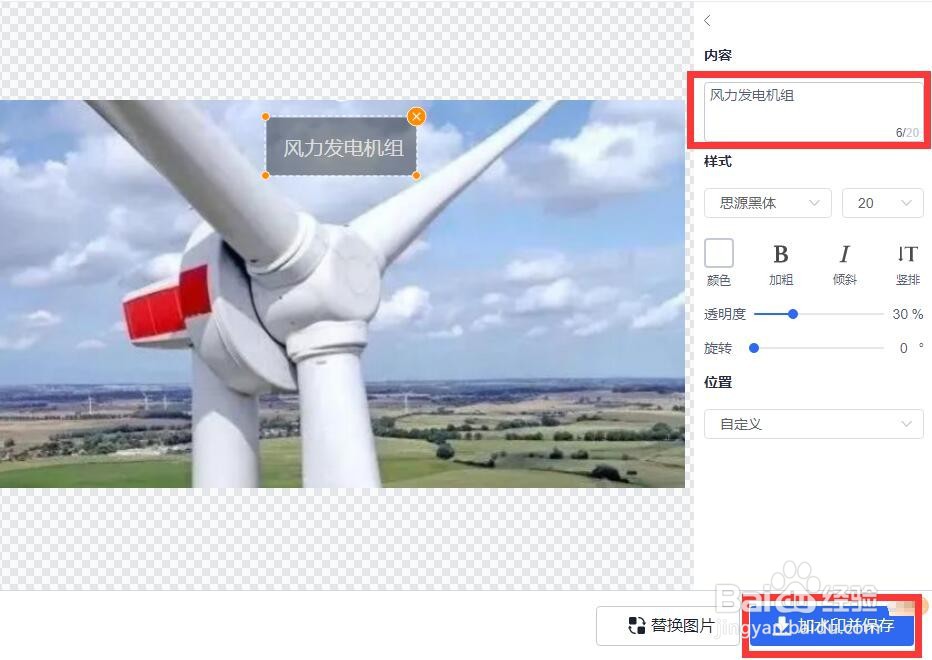
Task: Click the 加水印并保存 save button
Action: (x=830, y=629)
